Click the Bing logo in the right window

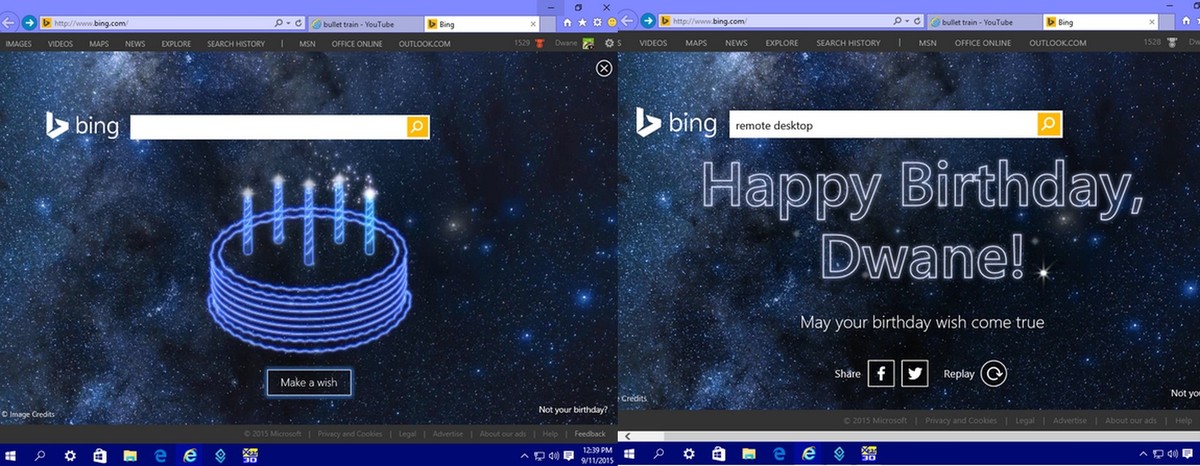[676, 122]
